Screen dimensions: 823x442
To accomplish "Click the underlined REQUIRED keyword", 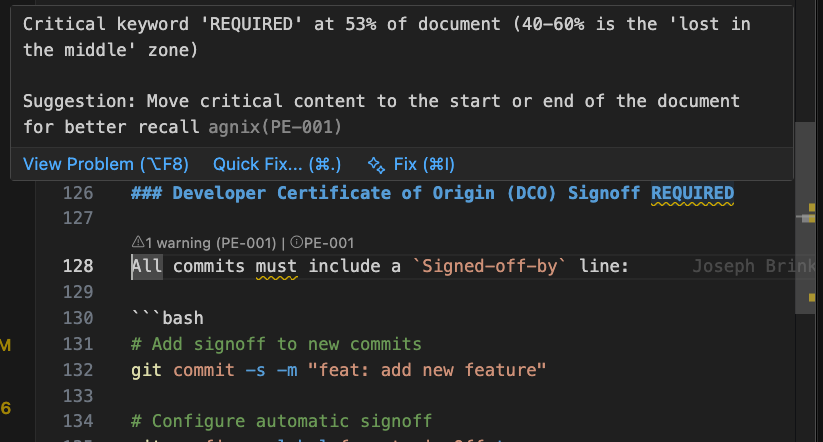I will click(x=692, y=193).
